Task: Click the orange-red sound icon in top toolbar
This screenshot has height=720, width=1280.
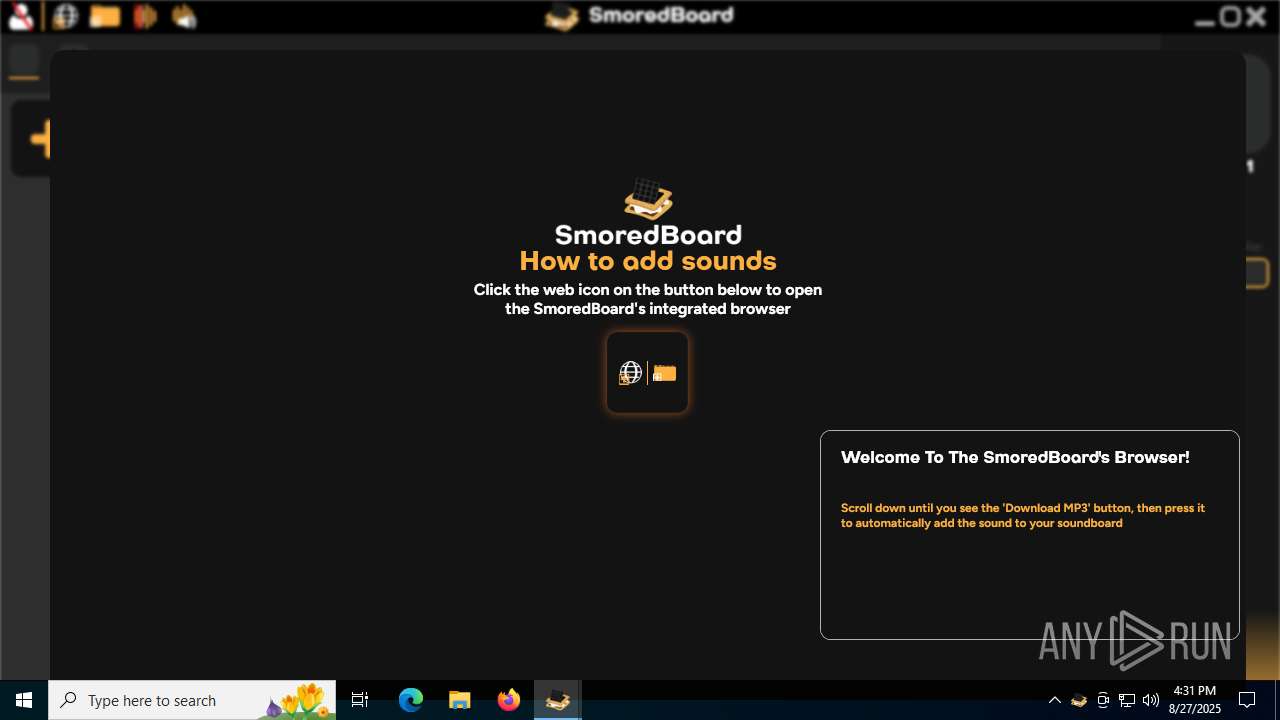Action: pos(145,17)
